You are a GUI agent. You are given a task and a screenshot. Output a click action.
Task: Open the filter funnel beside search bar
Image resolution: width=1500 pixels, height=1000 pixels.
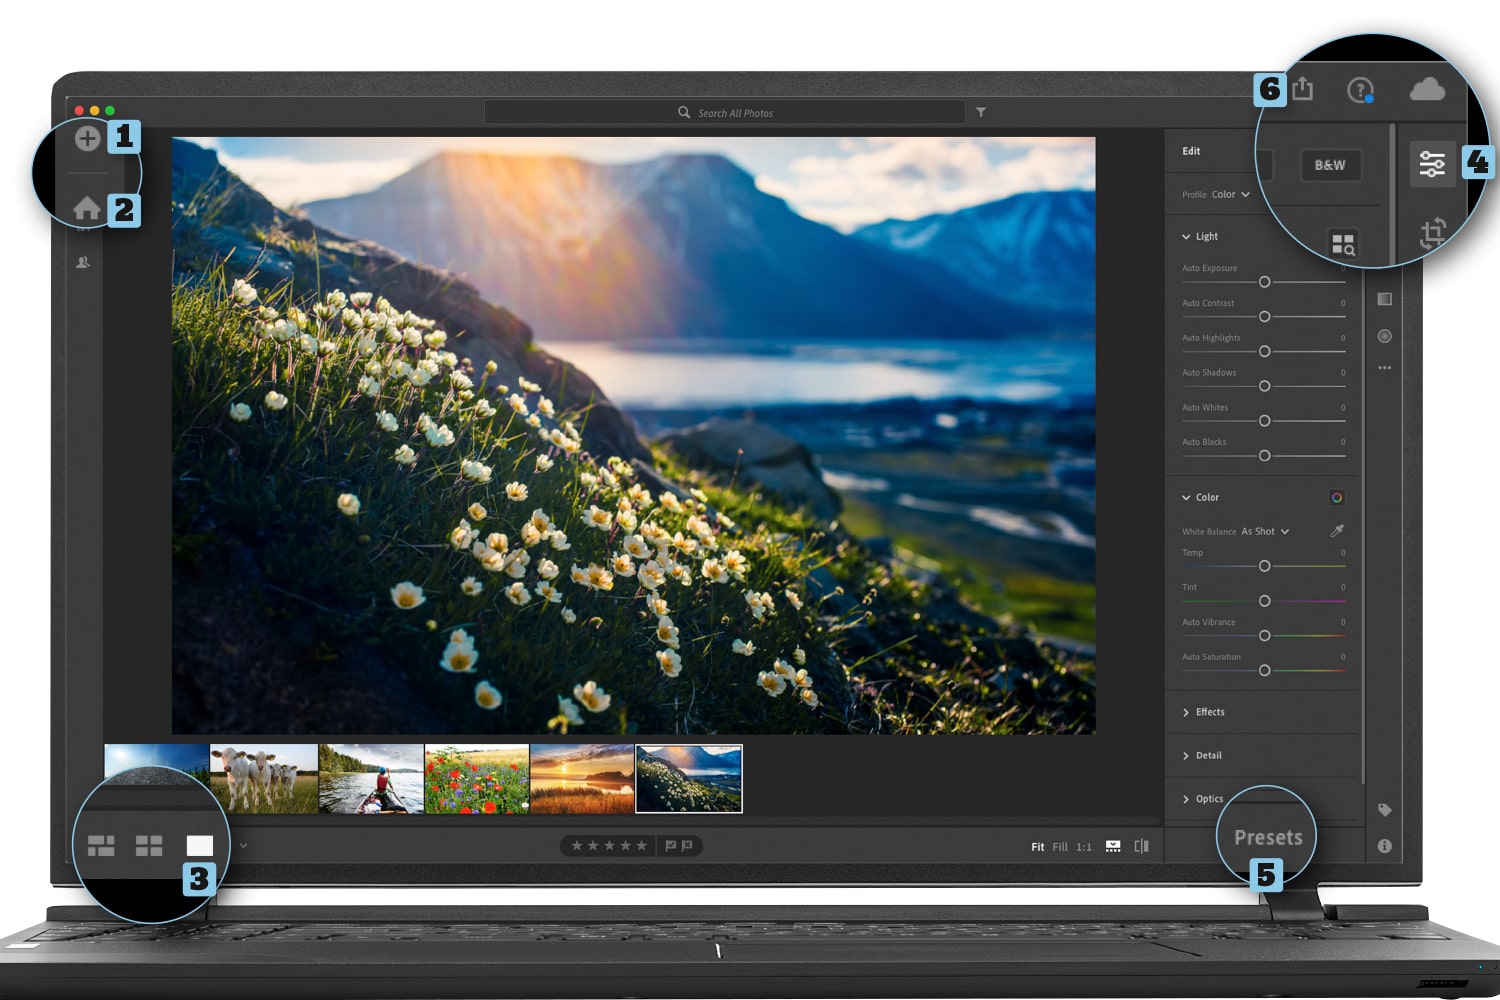tap(981, 112)
